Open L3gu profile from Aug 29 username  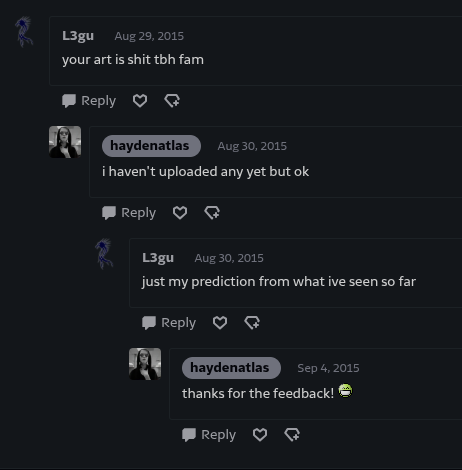pos(78,36)
